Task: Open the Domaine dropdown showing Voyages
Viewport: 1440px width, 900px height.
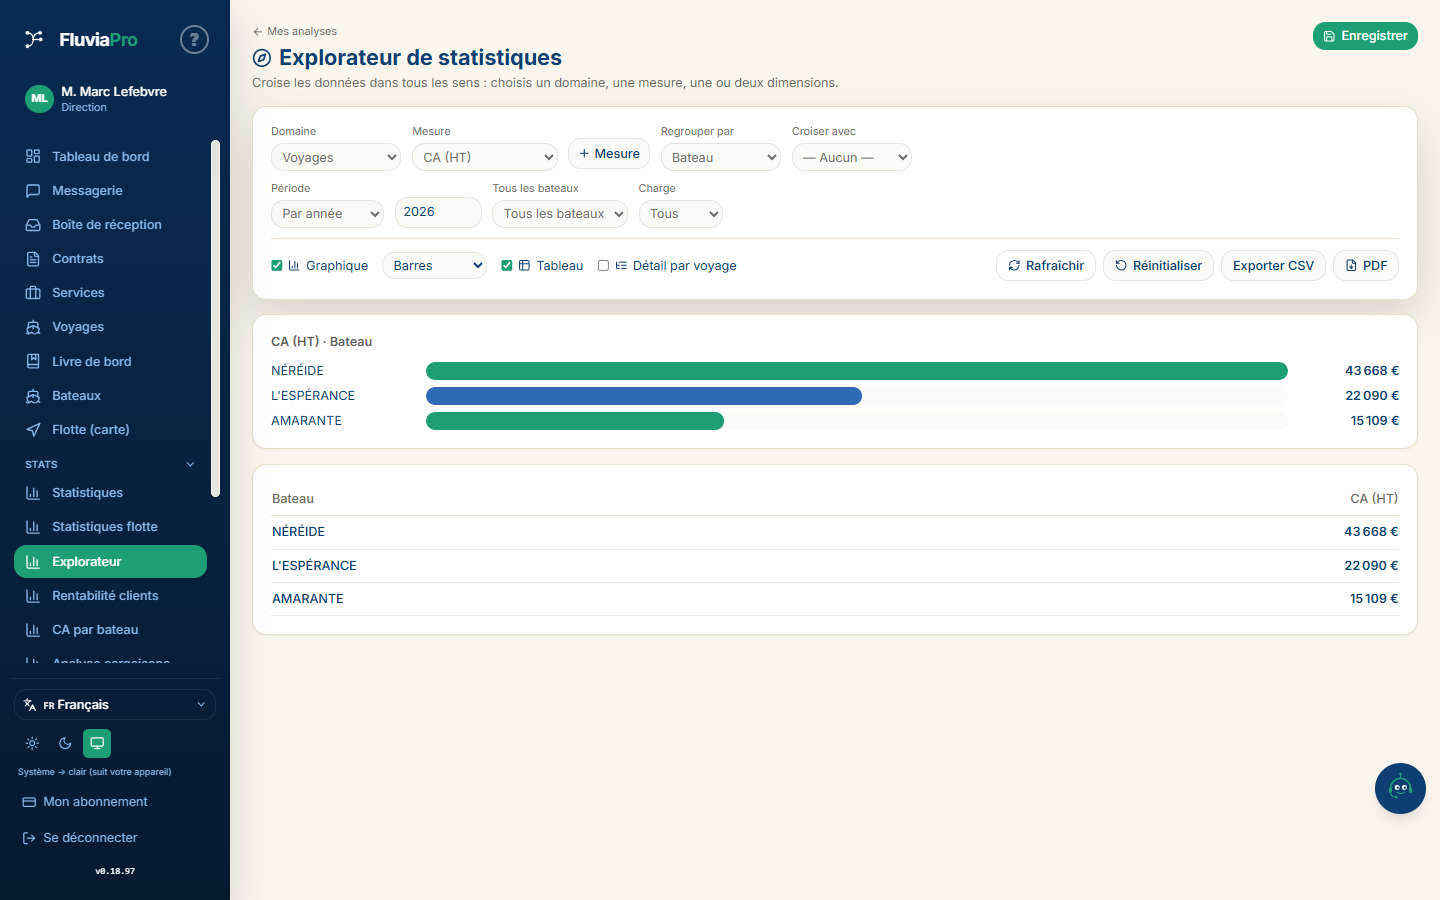Action: (x=336, y=157)
